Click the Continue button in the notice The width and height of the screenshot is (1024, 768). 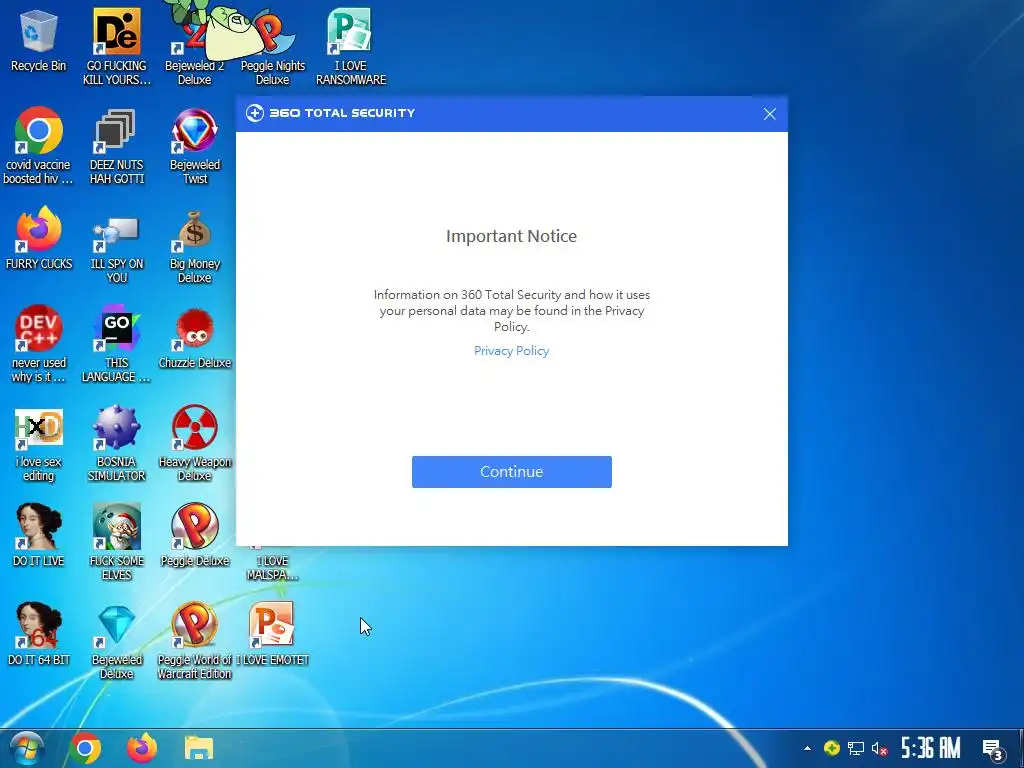[x=511, y=472]
